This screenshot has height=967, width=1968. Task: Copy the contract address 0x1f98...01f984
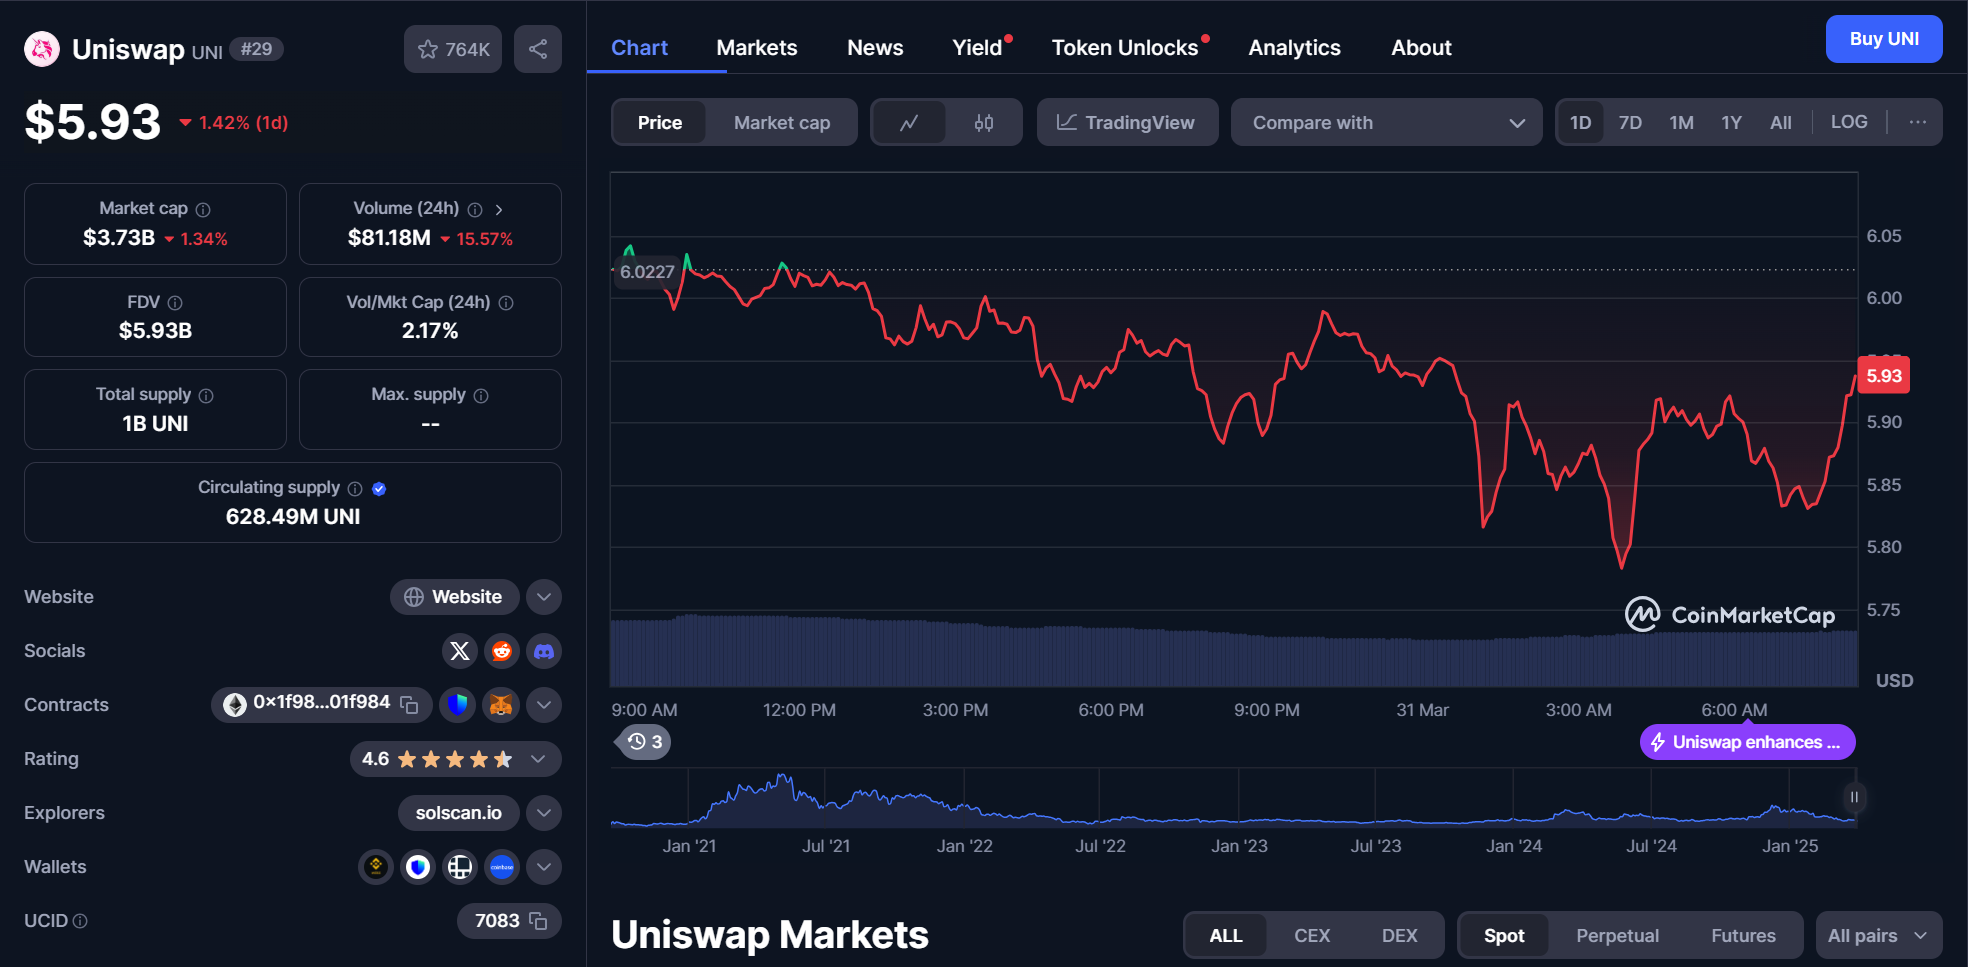(409, 704)
